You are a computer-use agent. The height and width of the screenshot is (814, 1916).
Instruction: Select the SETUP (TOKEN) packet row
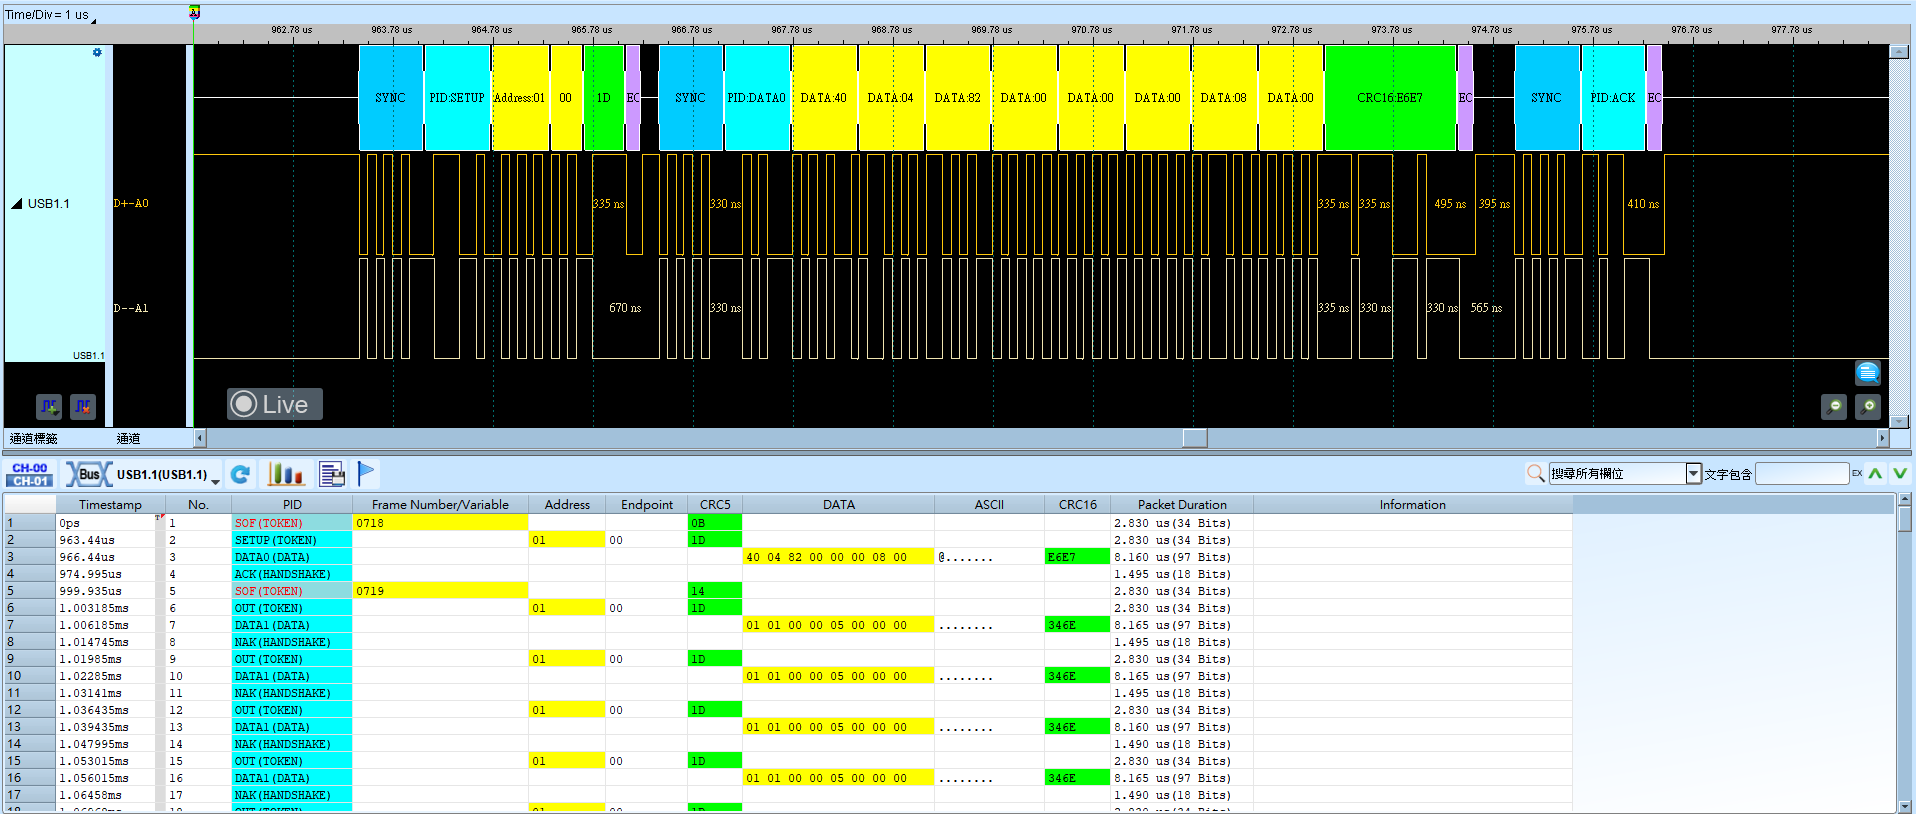click(787, 540)
